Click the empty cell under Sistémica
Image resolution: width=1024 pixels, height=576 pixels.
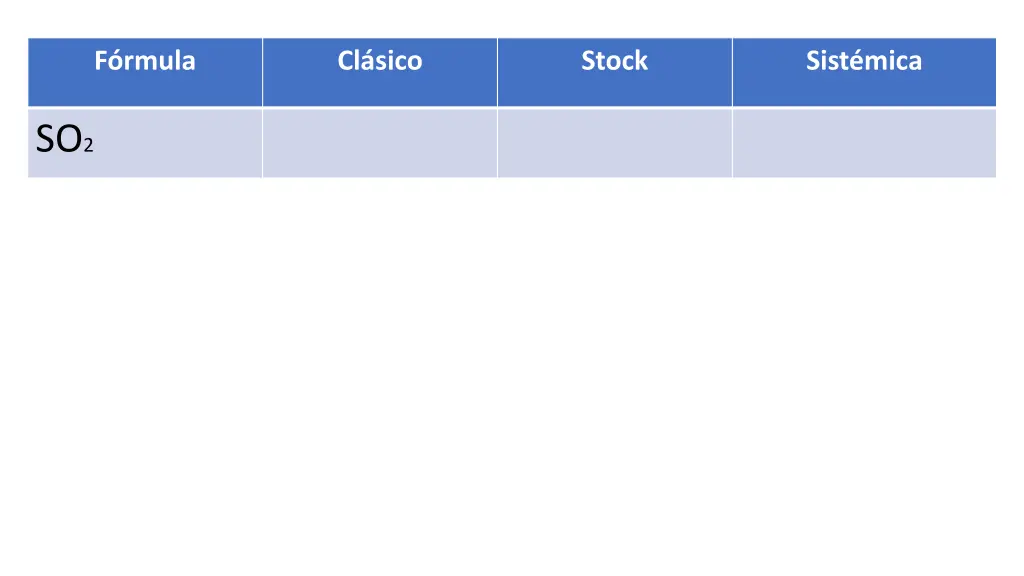864,143
